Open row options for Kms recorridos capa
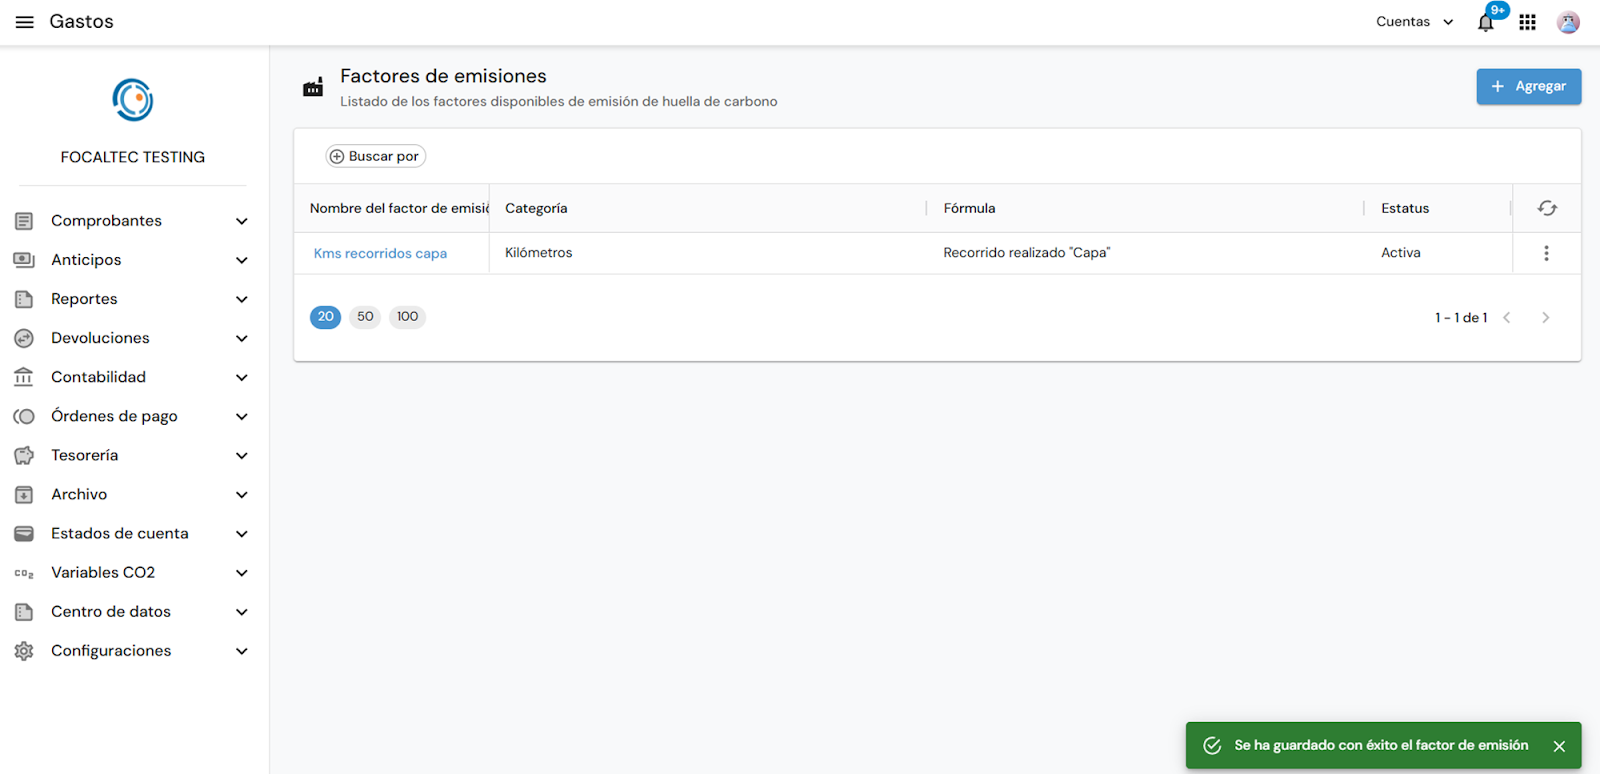 pos(1546,253)
